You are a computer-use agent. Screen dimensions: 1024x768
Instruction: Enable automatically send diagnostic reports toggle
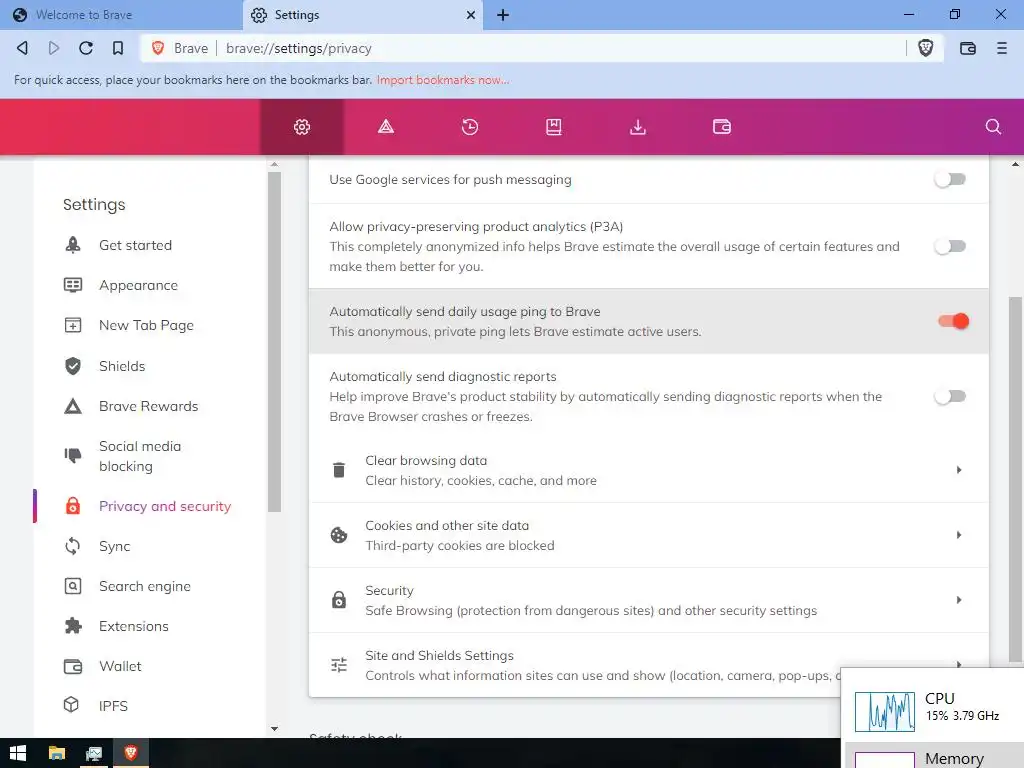(950, 396)
